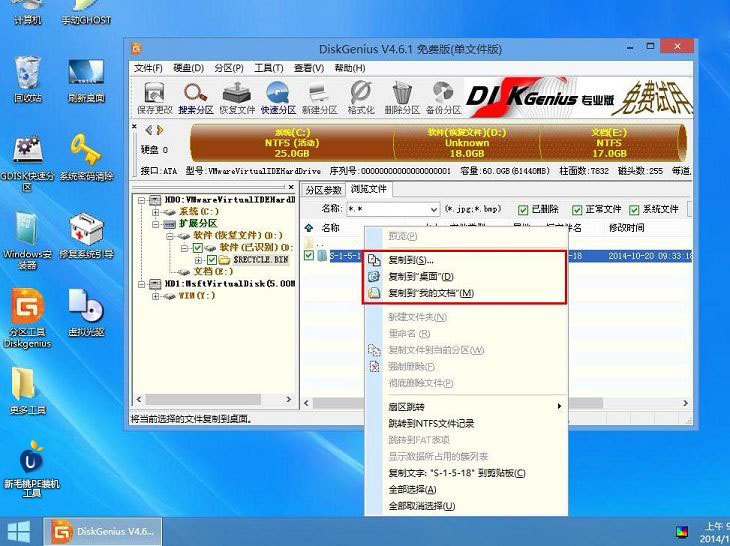The width and height of the screenshot is (730, 546).
Task: Select the 文档(E:) tree item
Action: click(x=213, y=272)
